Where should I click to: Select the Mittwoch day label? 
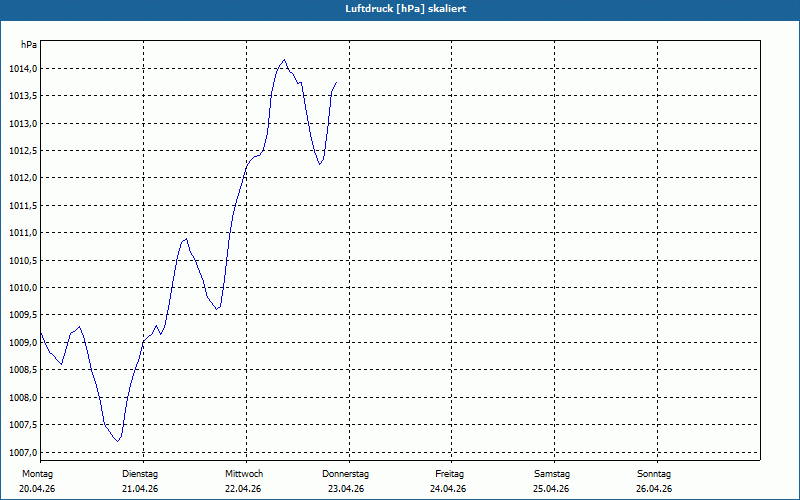[244, 474]
